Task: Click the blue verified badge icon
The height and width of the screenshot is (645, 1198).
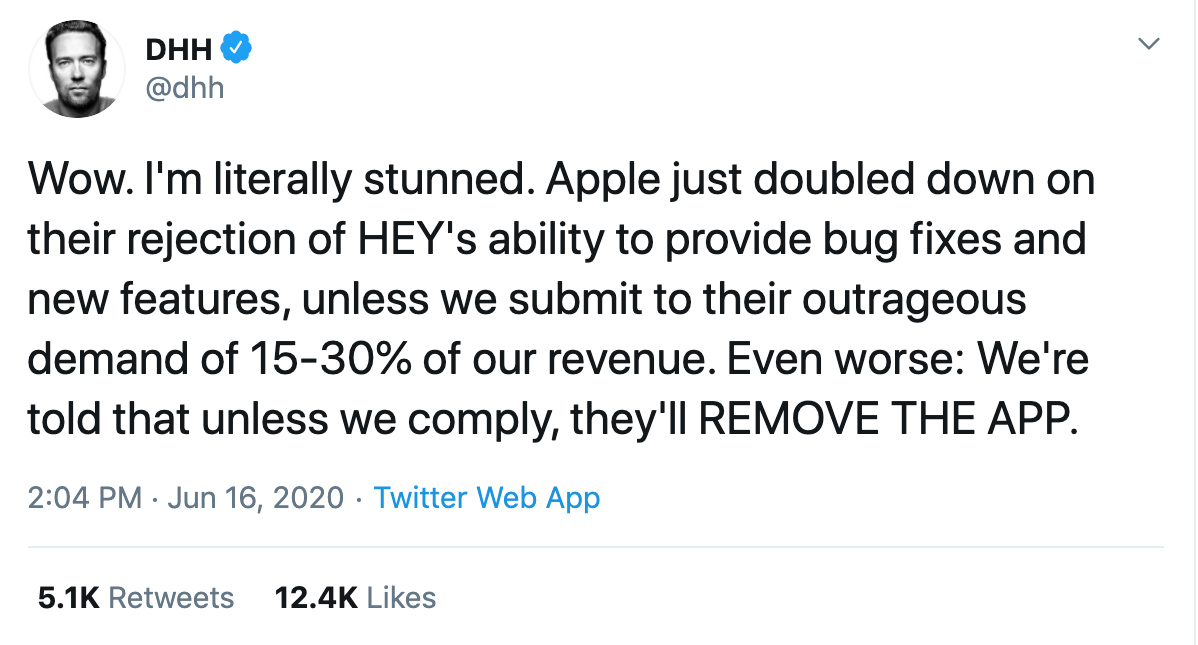Action: pos(236,48)
